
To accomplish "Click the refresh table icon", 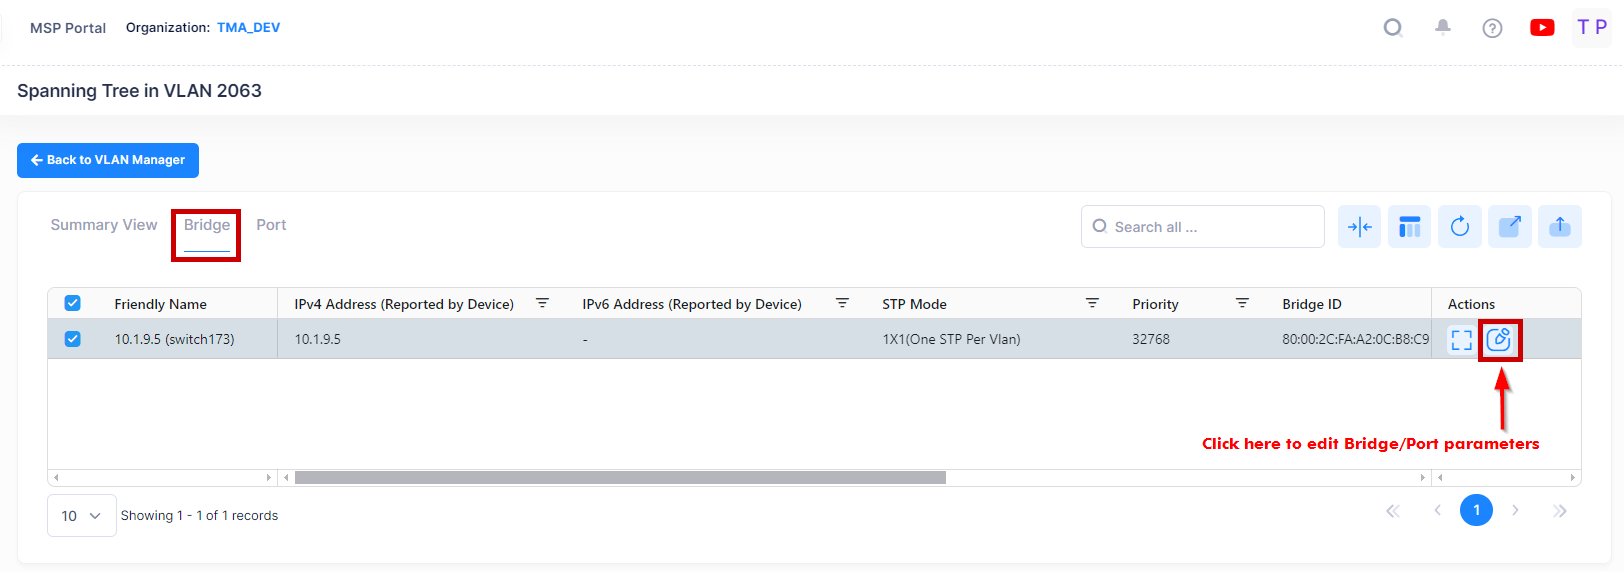I will [x=1459, y=227].
